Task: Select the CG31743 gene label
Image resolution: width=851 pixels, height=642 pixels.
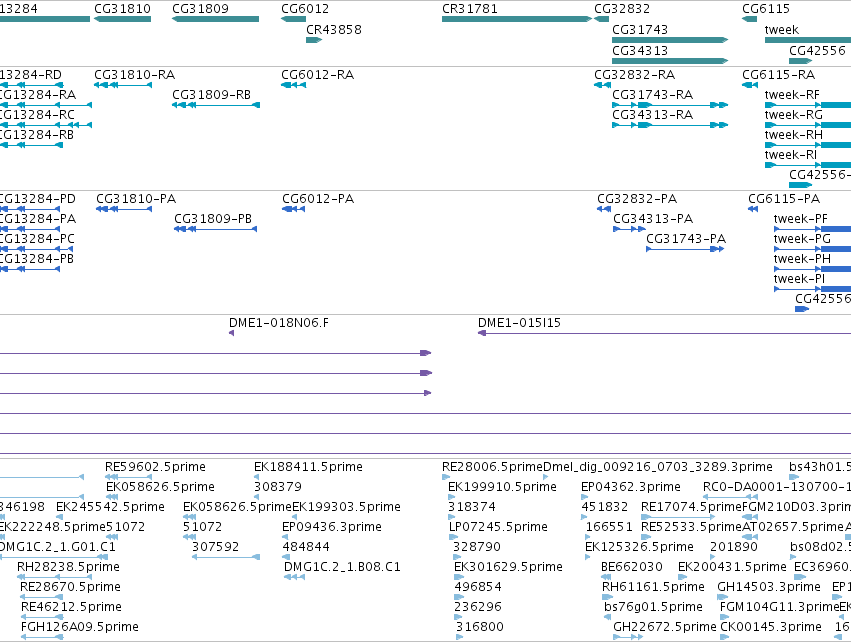Action: pos(640,29)
